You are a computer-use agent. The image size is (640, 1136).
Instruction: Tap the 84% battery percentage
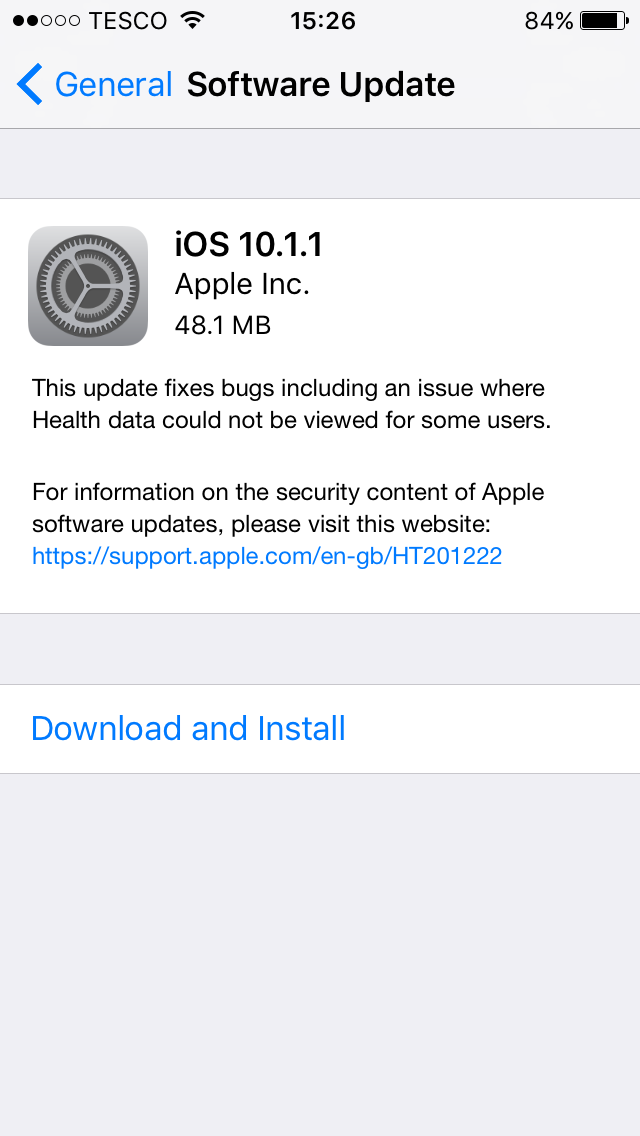(x=549, y=21)
